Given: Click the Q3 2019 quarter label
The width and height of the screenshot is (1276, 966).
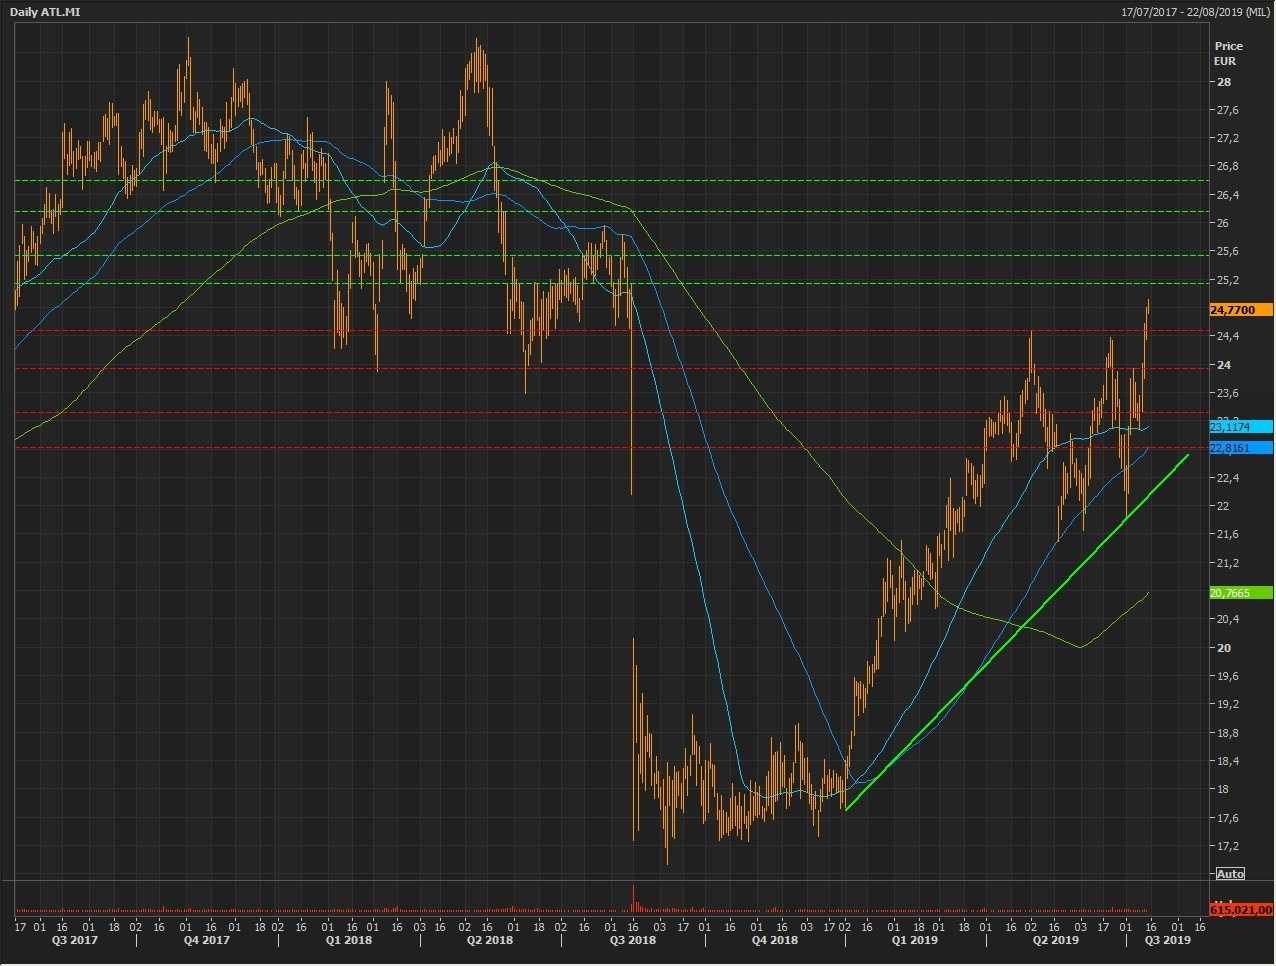Looking at the screenshot, I should 1168,940.
